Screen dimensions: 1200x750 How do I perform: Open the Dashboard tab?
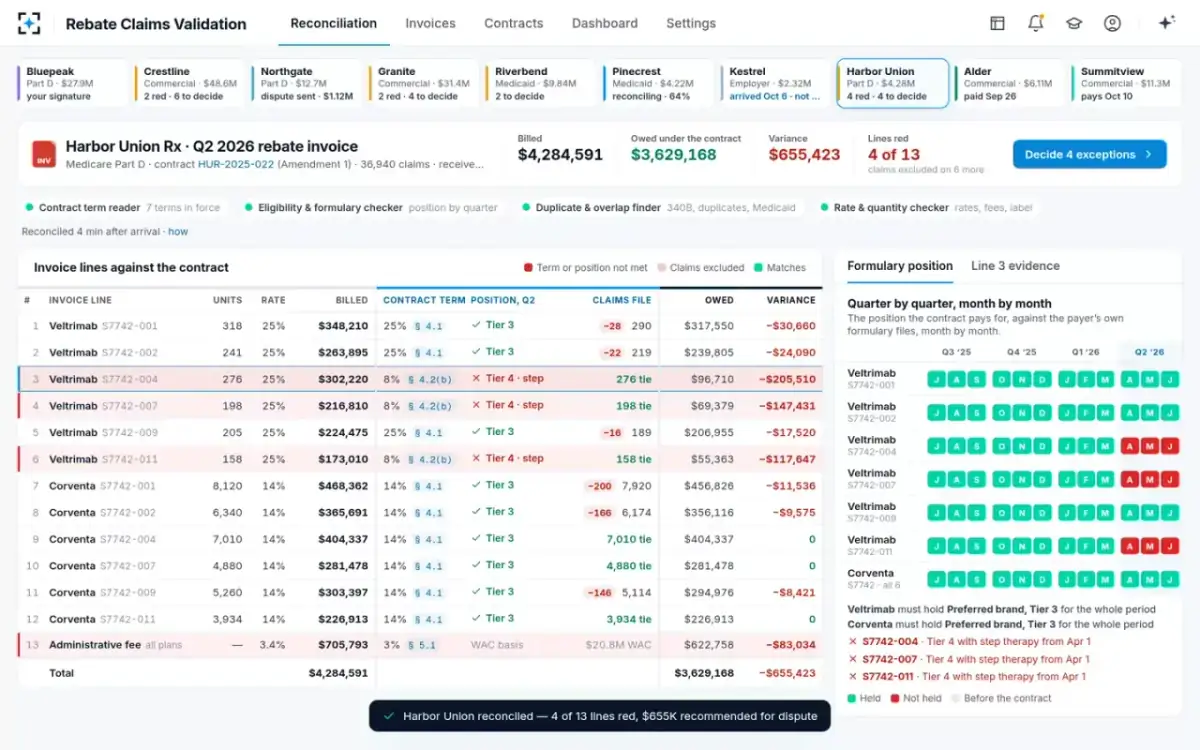[x=605, y=23]
